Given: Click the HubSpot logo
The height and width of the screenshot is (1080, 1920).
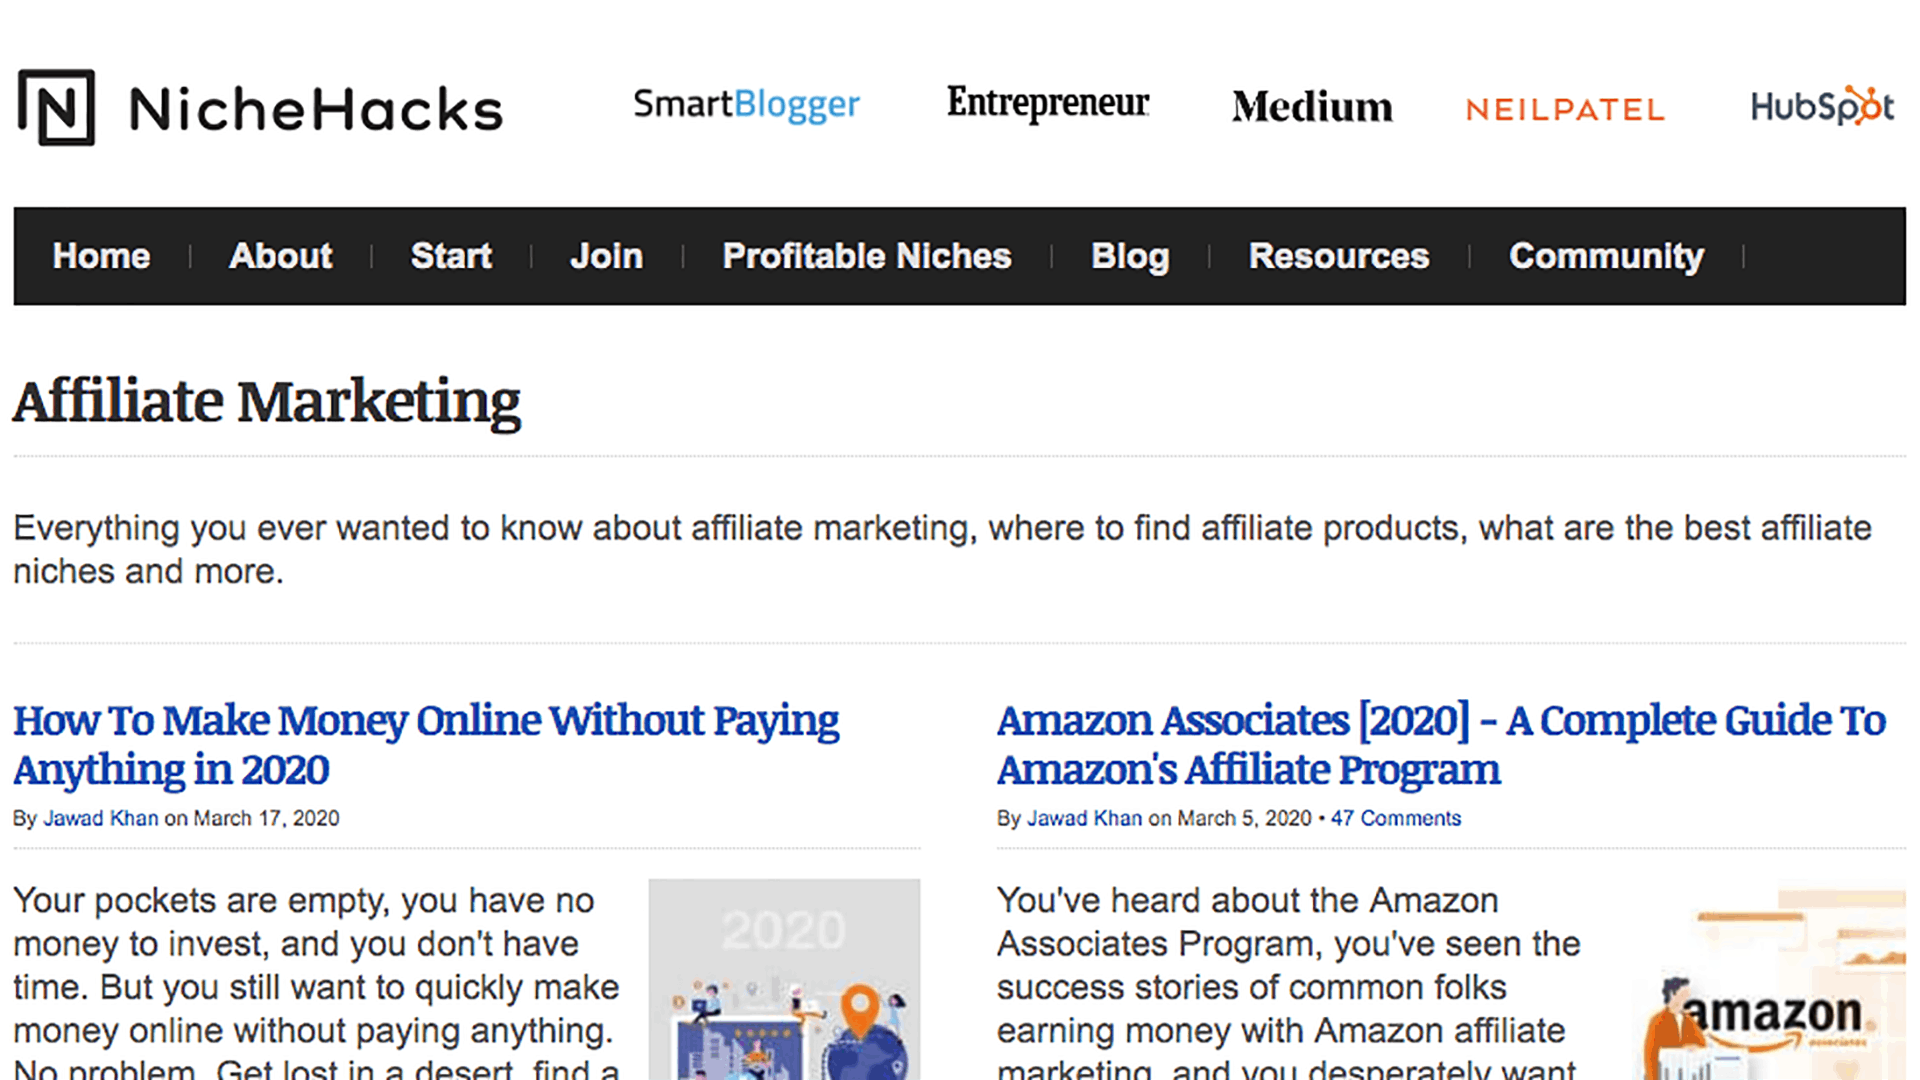Looking at the screenshot, I should 1821,105.
